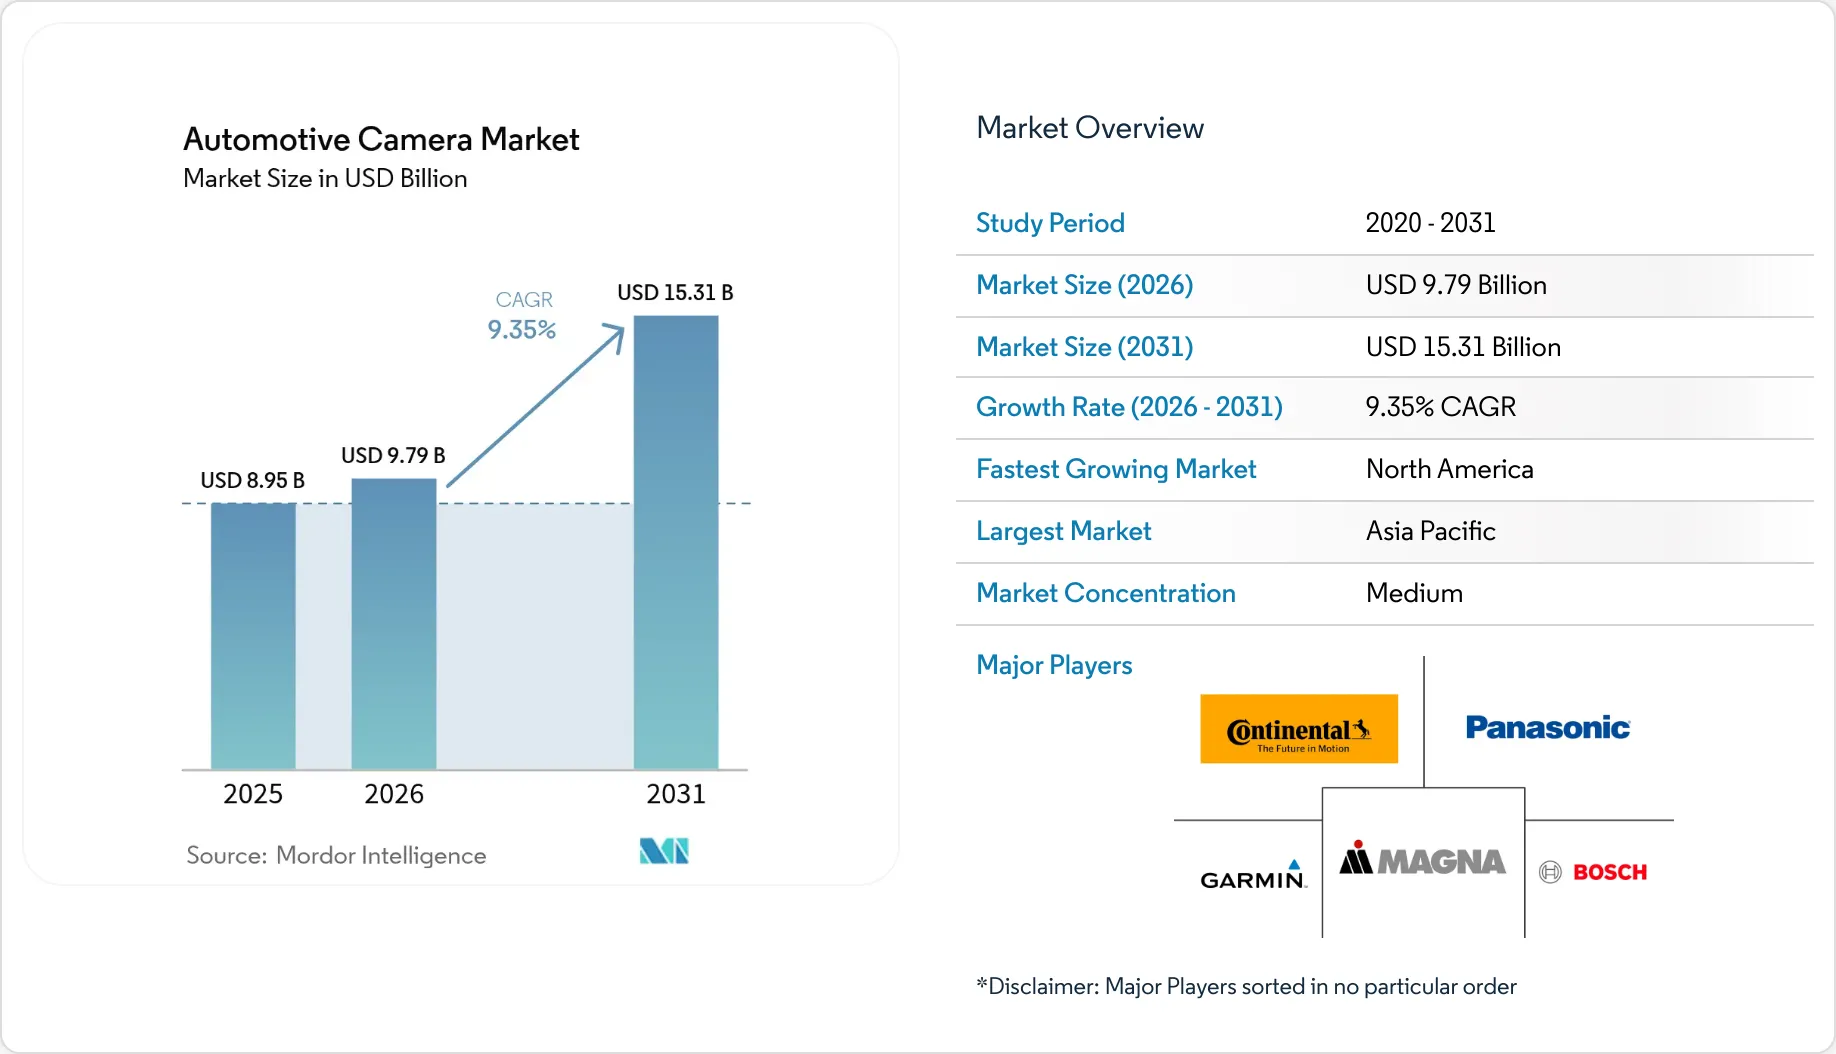Click the 'Automotive Camera Market' title
This screenshot has height=1054, width=1836.
381,139
